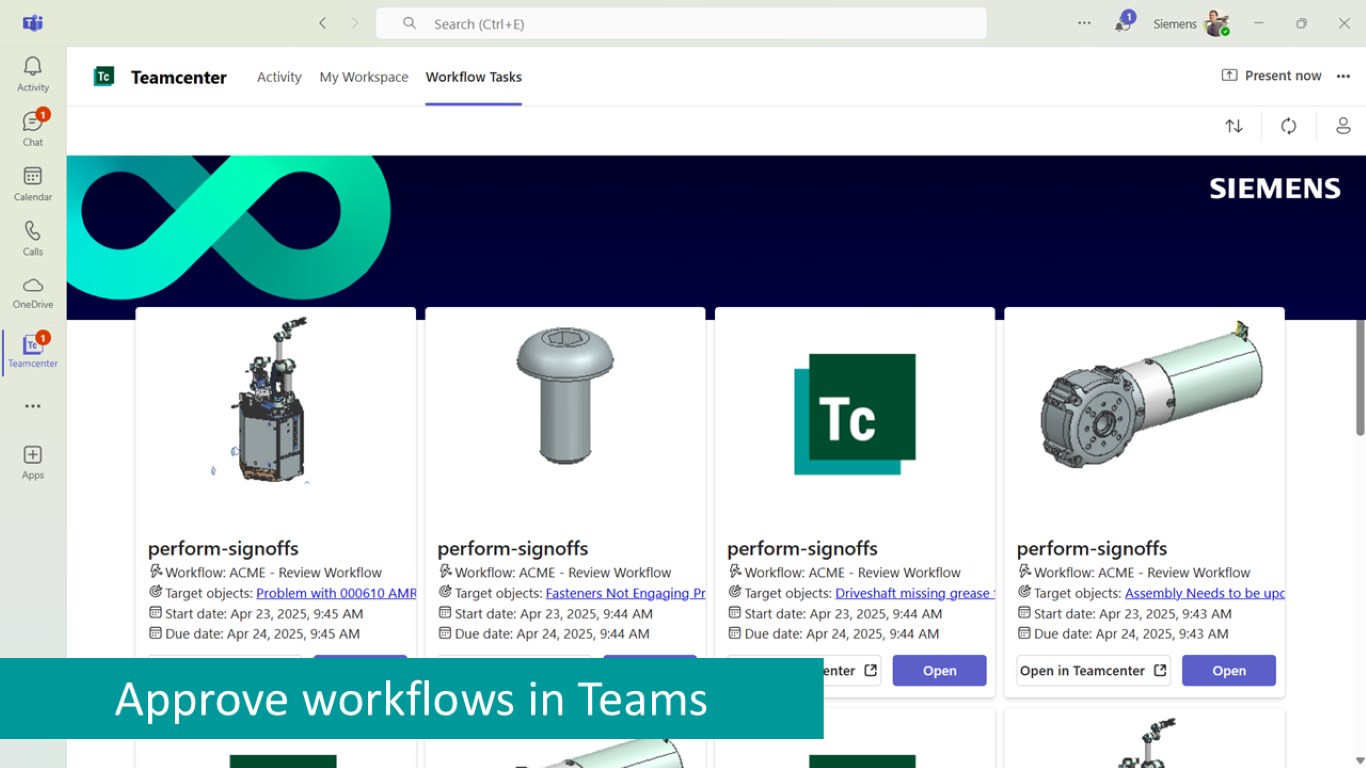Open the user icon in tasks toolbar
This screenshot has height=768, width=1366.
pos(1343,126)
